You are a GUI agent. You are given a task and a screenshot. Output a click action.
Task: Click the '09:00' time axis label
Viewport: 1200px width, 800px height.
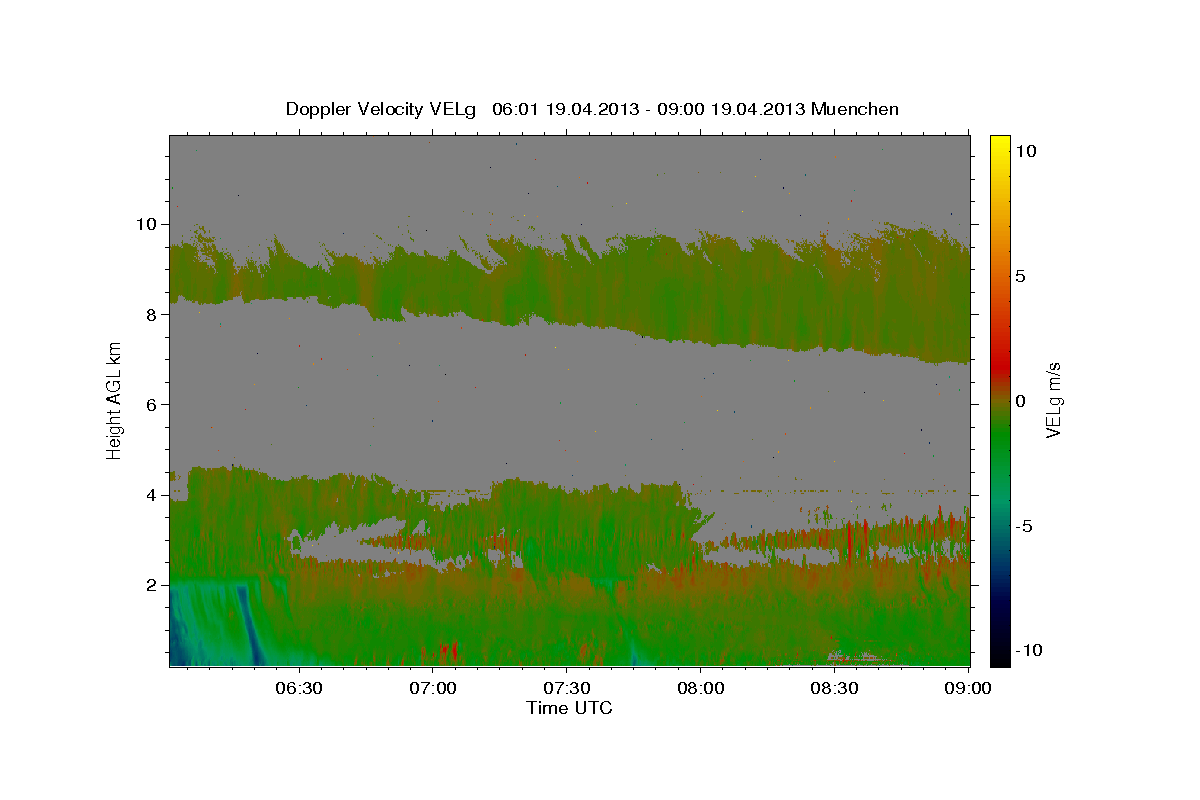(968, 688)
